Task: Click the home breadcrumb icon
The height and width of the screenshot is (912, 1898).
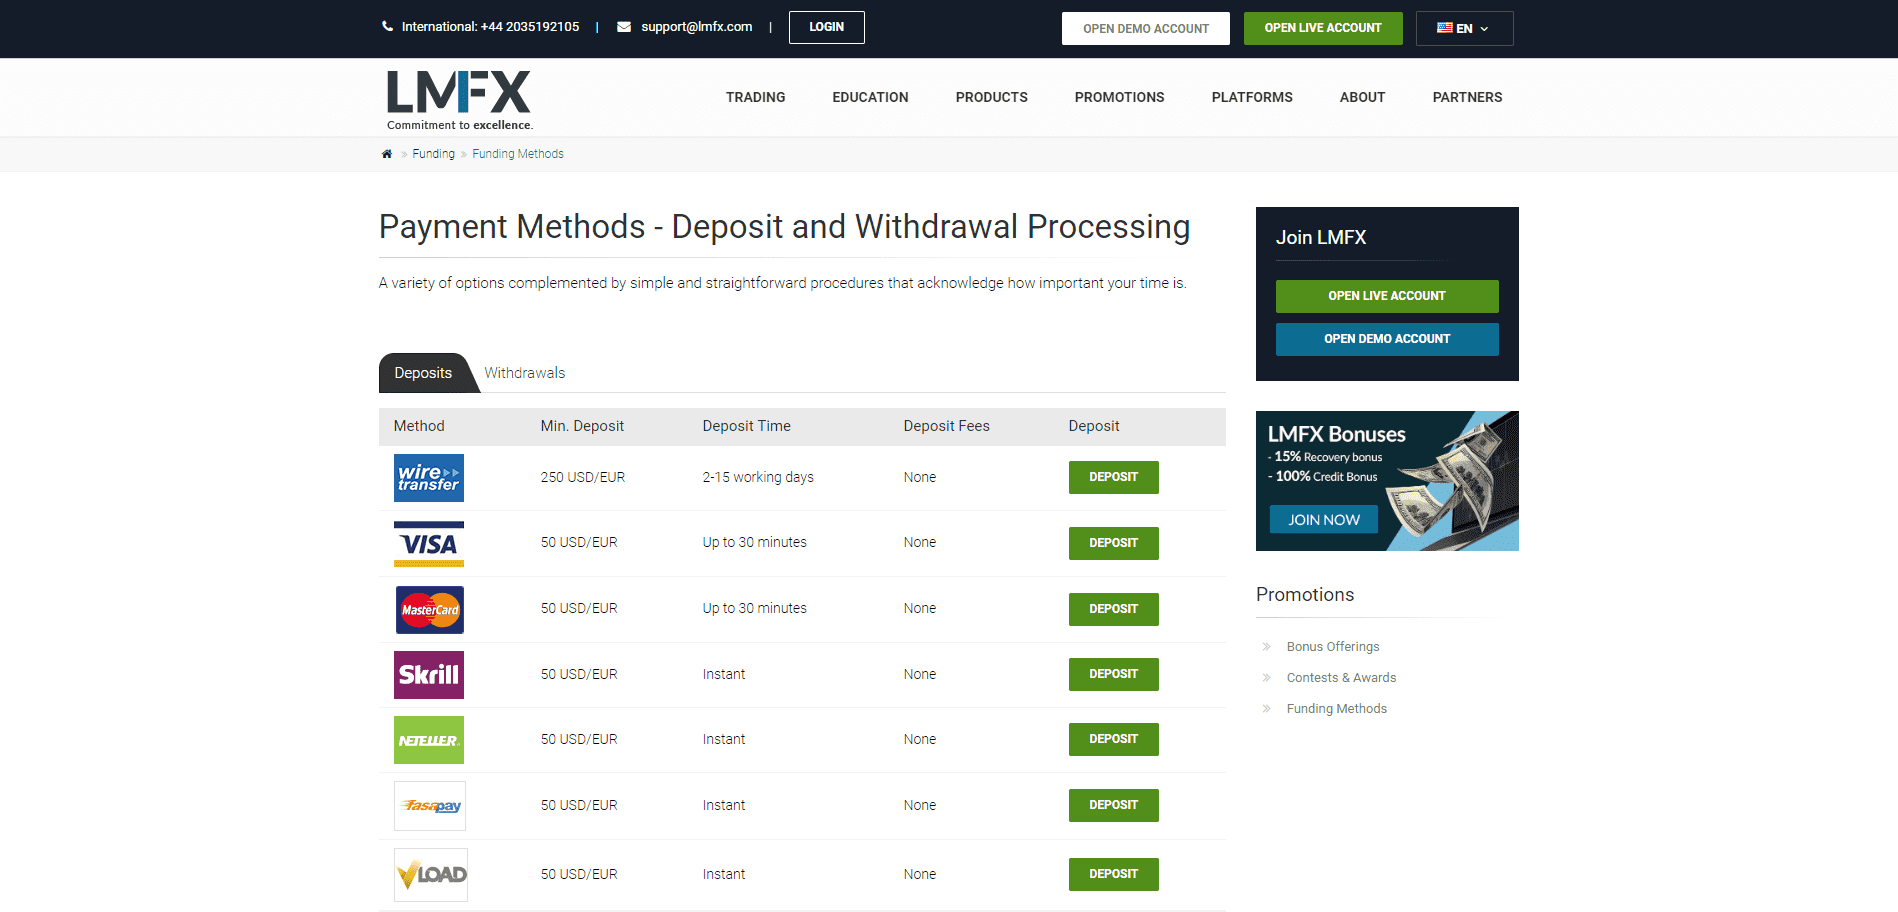Action: tap(386, 153)
